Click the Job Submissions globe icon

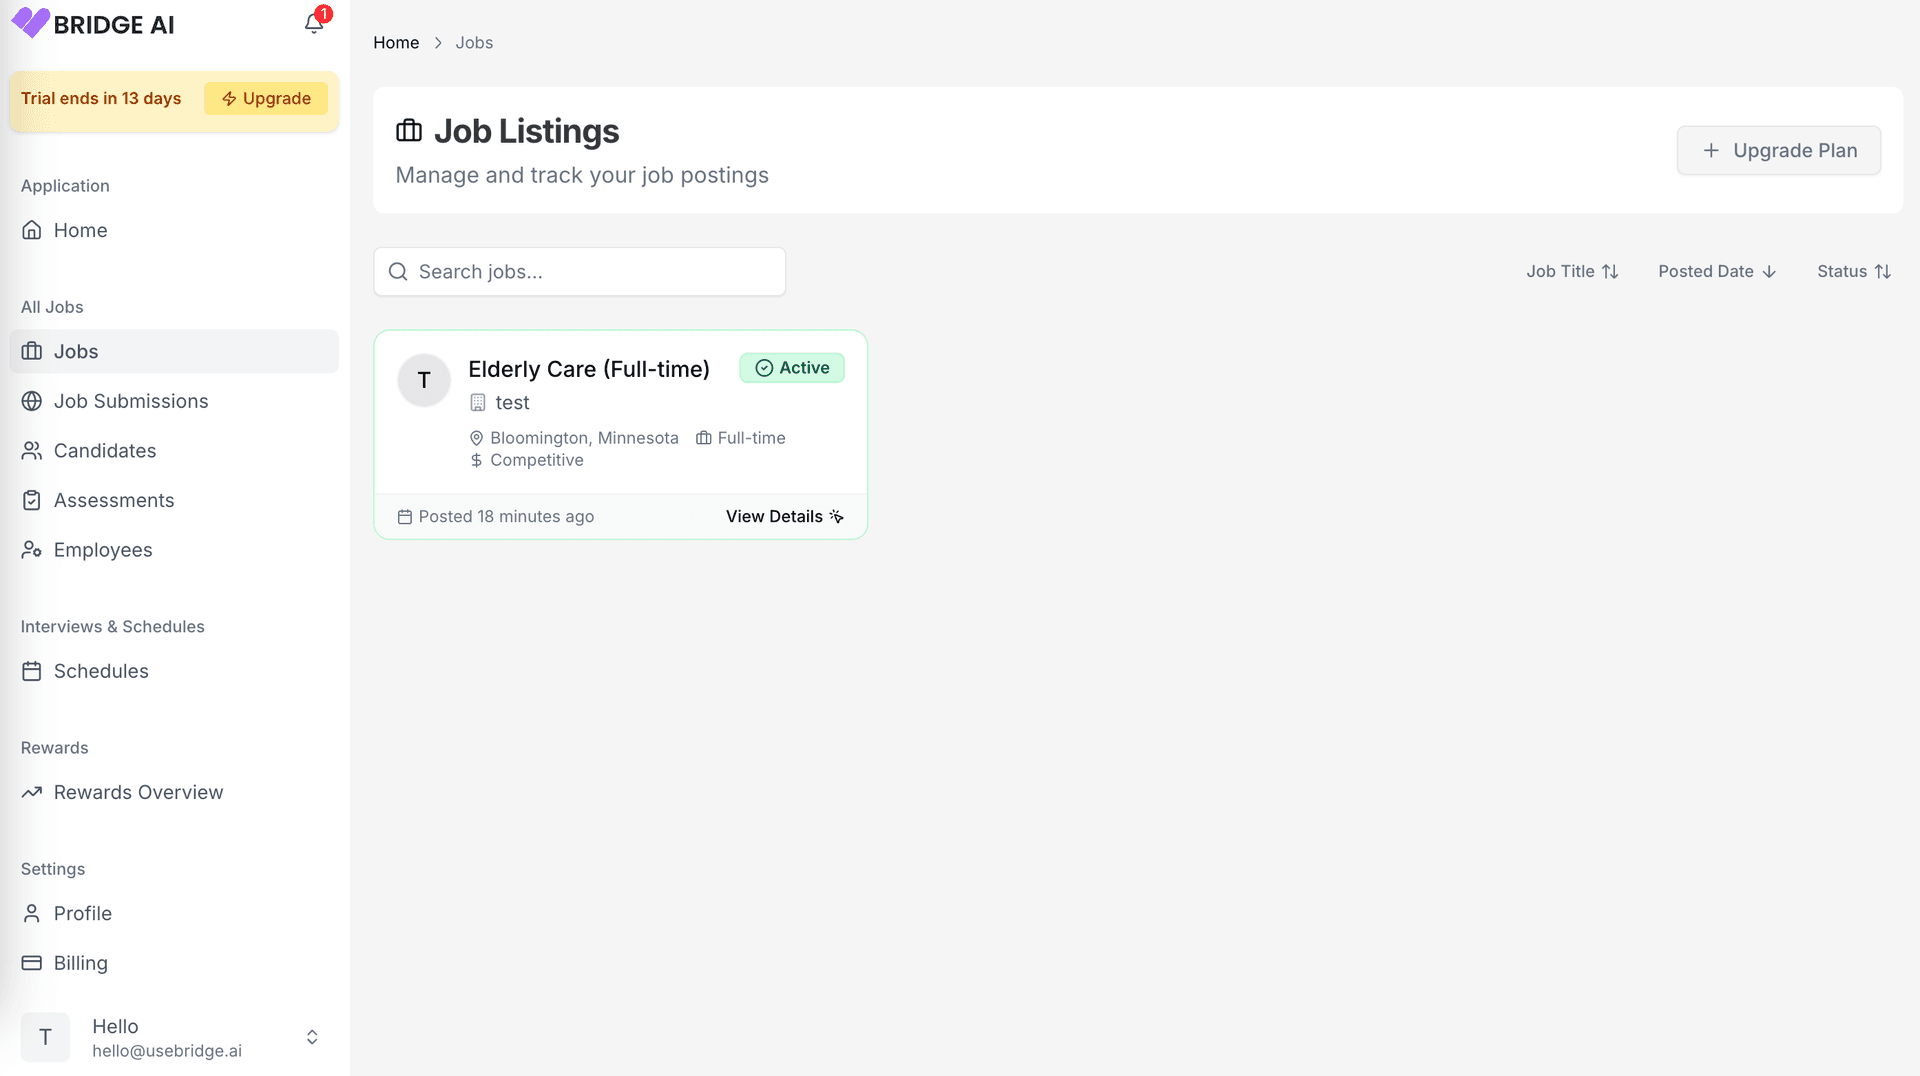pos(32,401)
